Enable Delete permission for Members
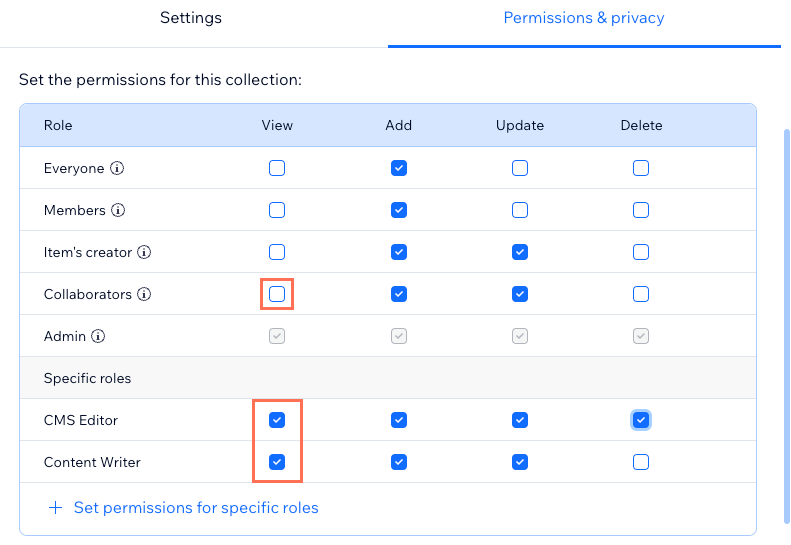 641,210
